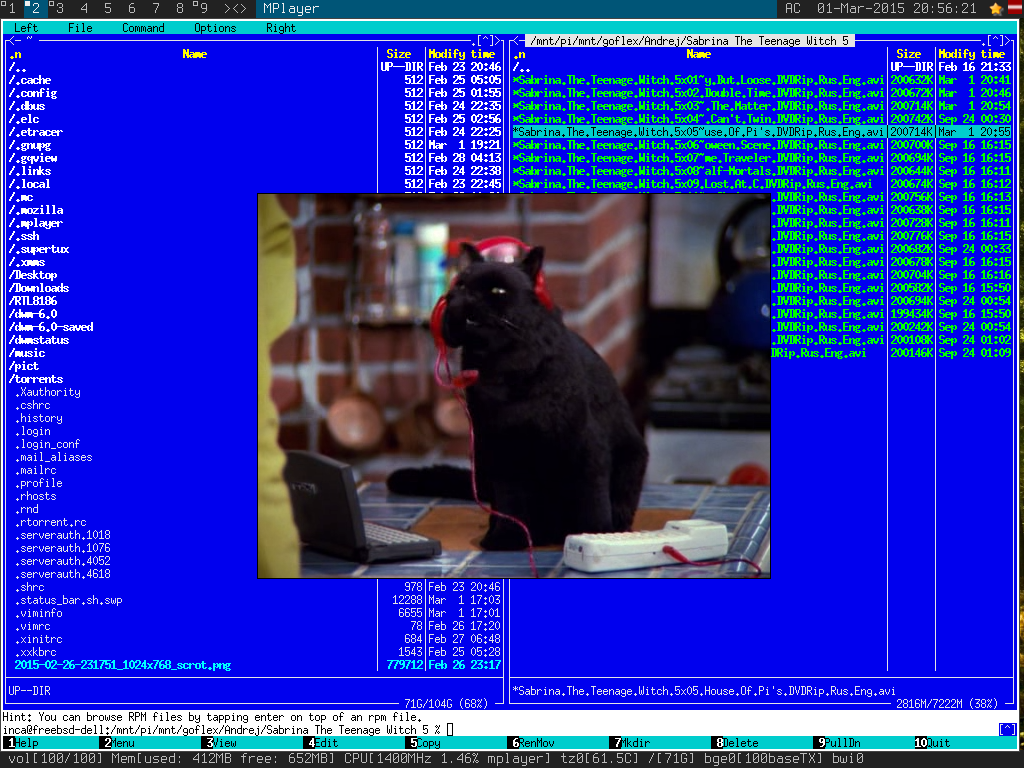Click the dwm layout symbol ><>
The height and width of the screenshot is (768, 1024).
click(x=235, y=8)
